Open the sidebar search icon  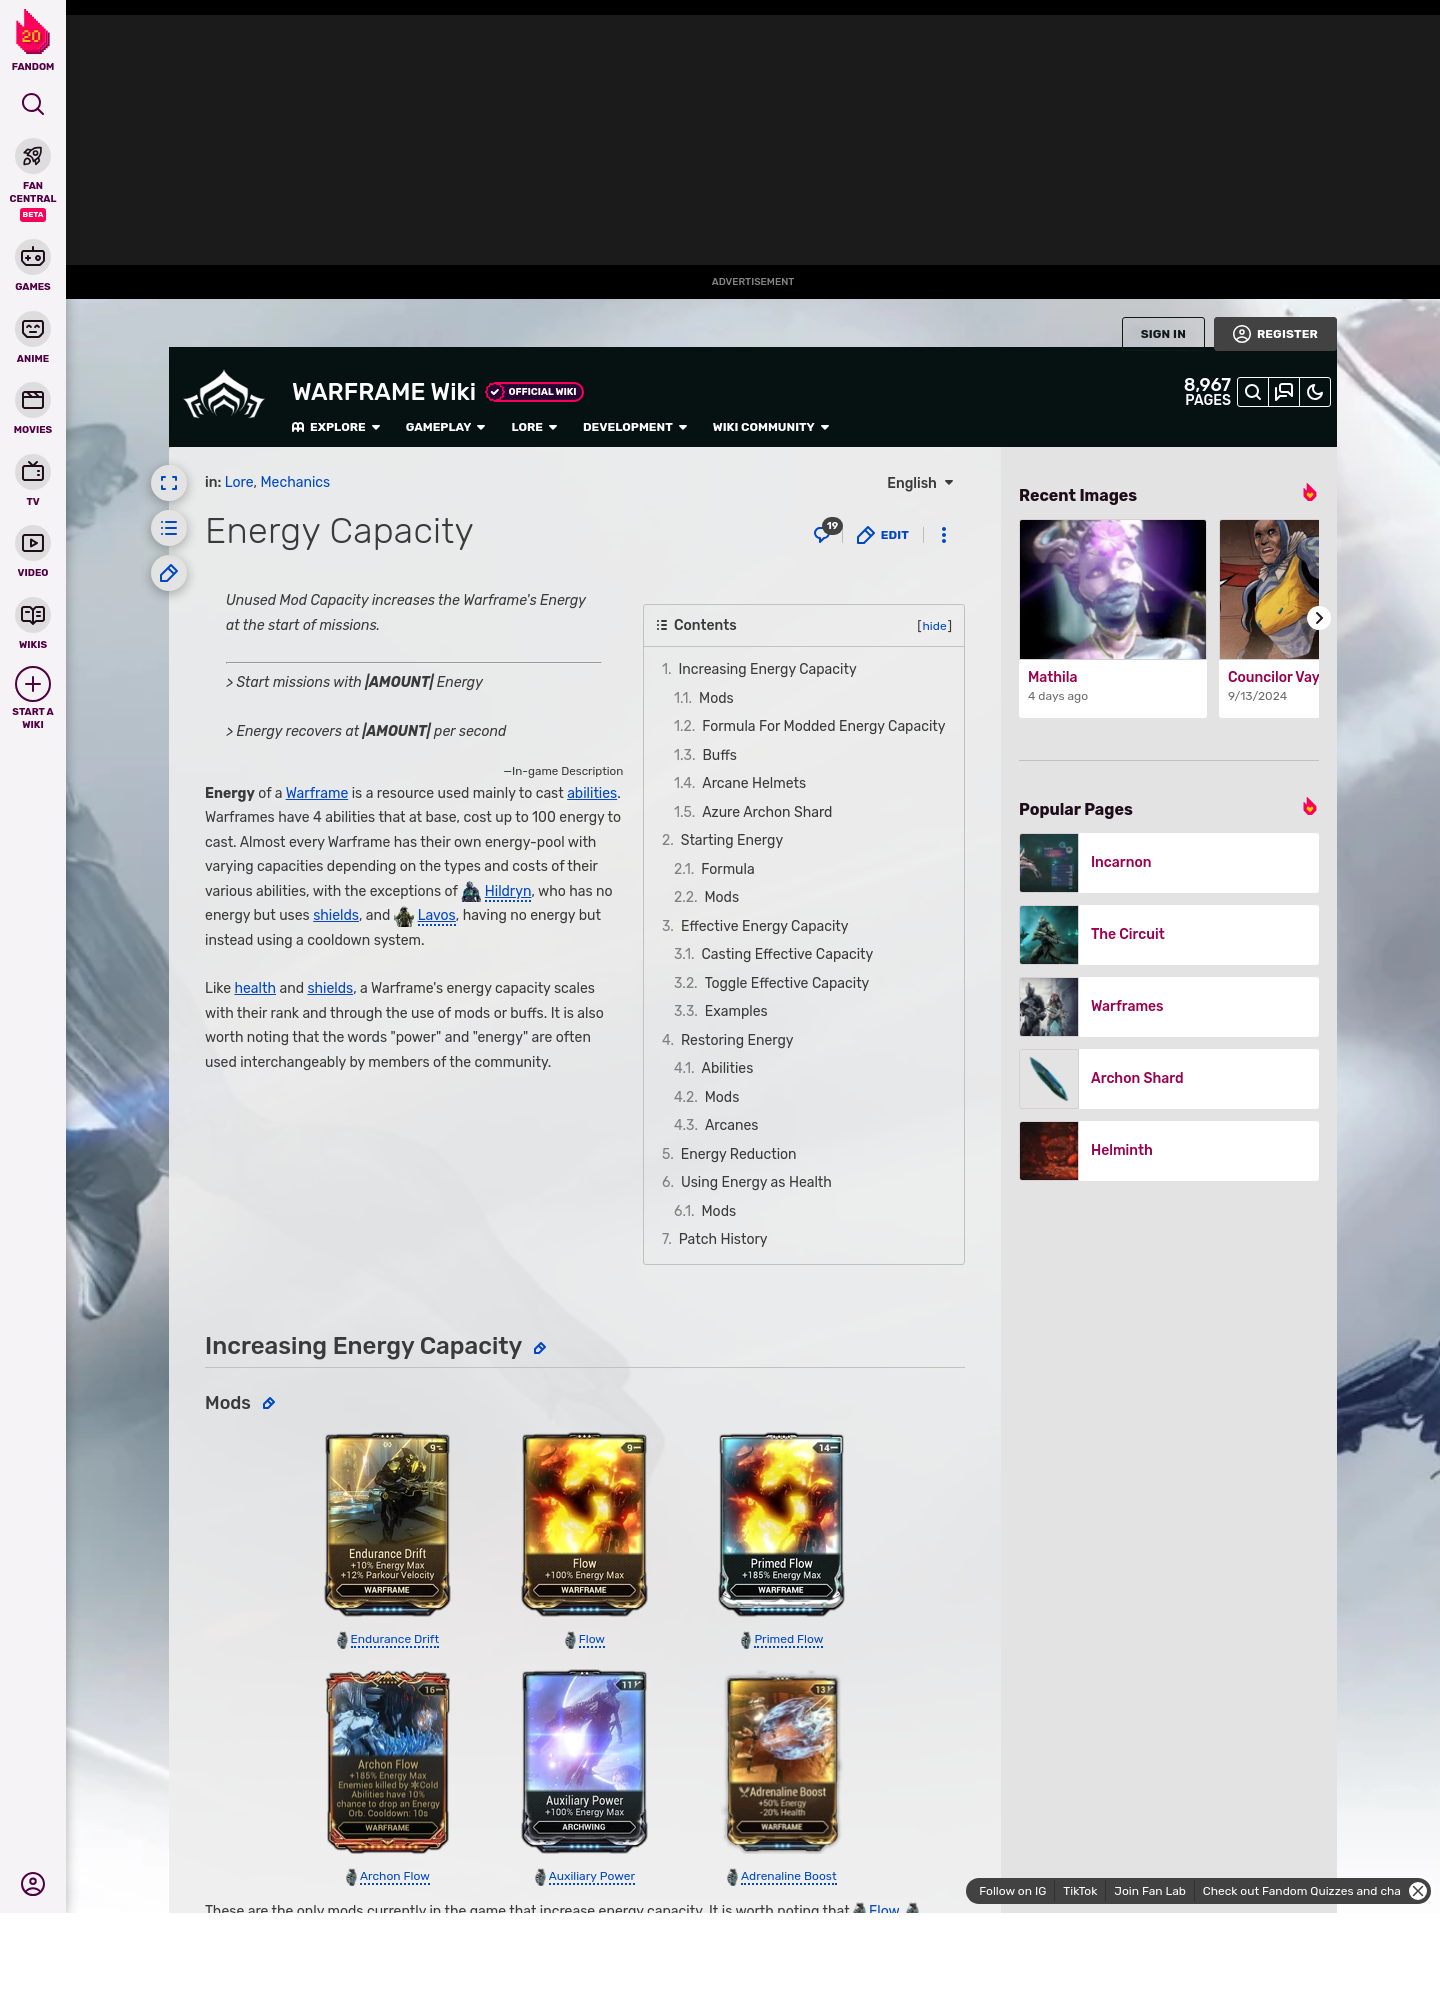[x=33, y=104]
